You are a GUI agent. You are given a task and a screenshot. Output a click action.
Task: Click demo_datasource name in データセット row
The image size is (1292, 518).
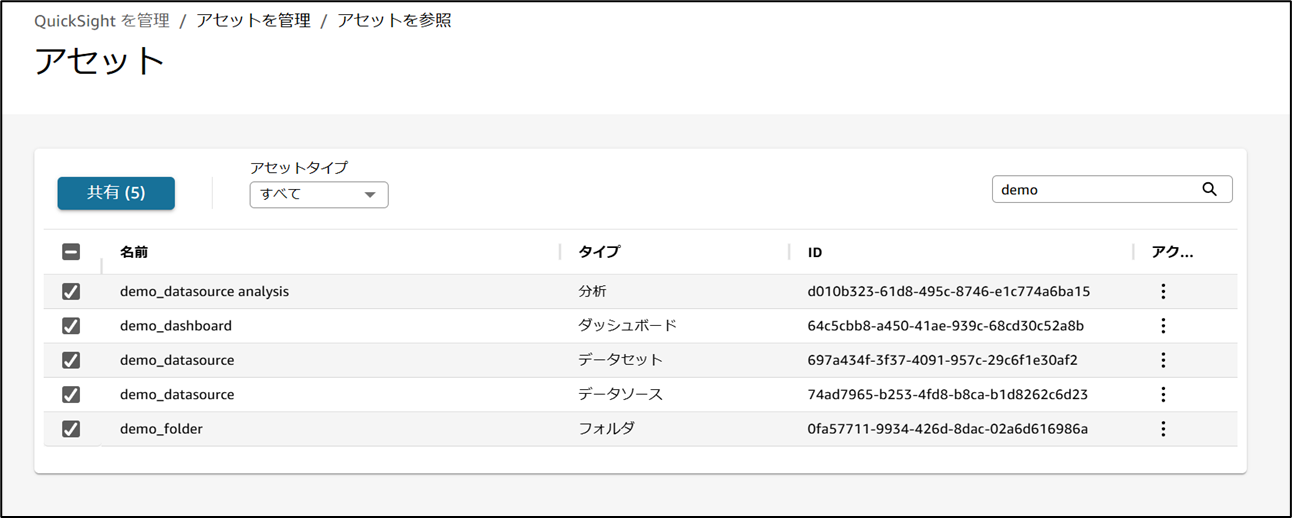pos(177,360)
